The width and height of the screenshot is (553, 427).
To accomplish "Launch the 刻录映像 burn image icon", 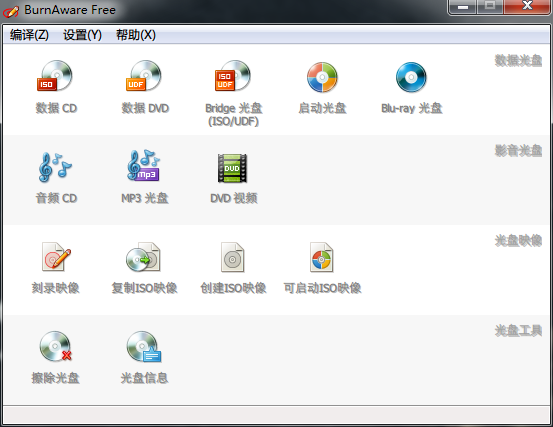I will pos(56,257).
